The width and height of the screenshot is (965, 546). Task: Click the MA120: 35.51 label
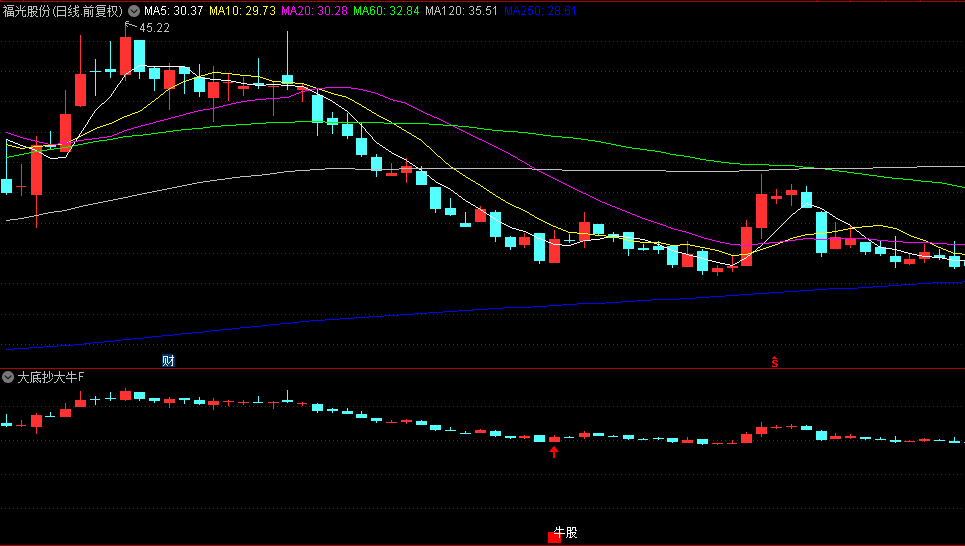point(462,10)
